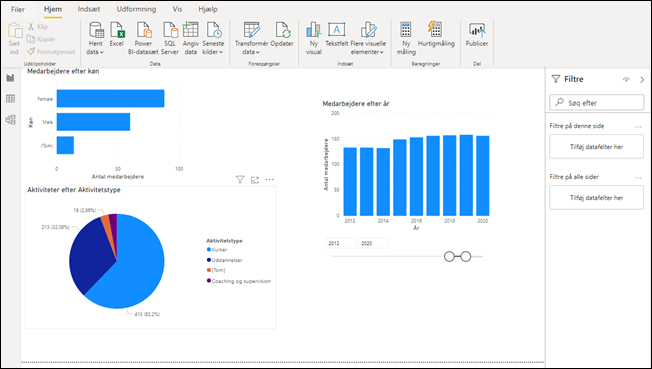652x369 pixels.
Task: Open more options above pie chart
Action: click(x=269, y=180)
